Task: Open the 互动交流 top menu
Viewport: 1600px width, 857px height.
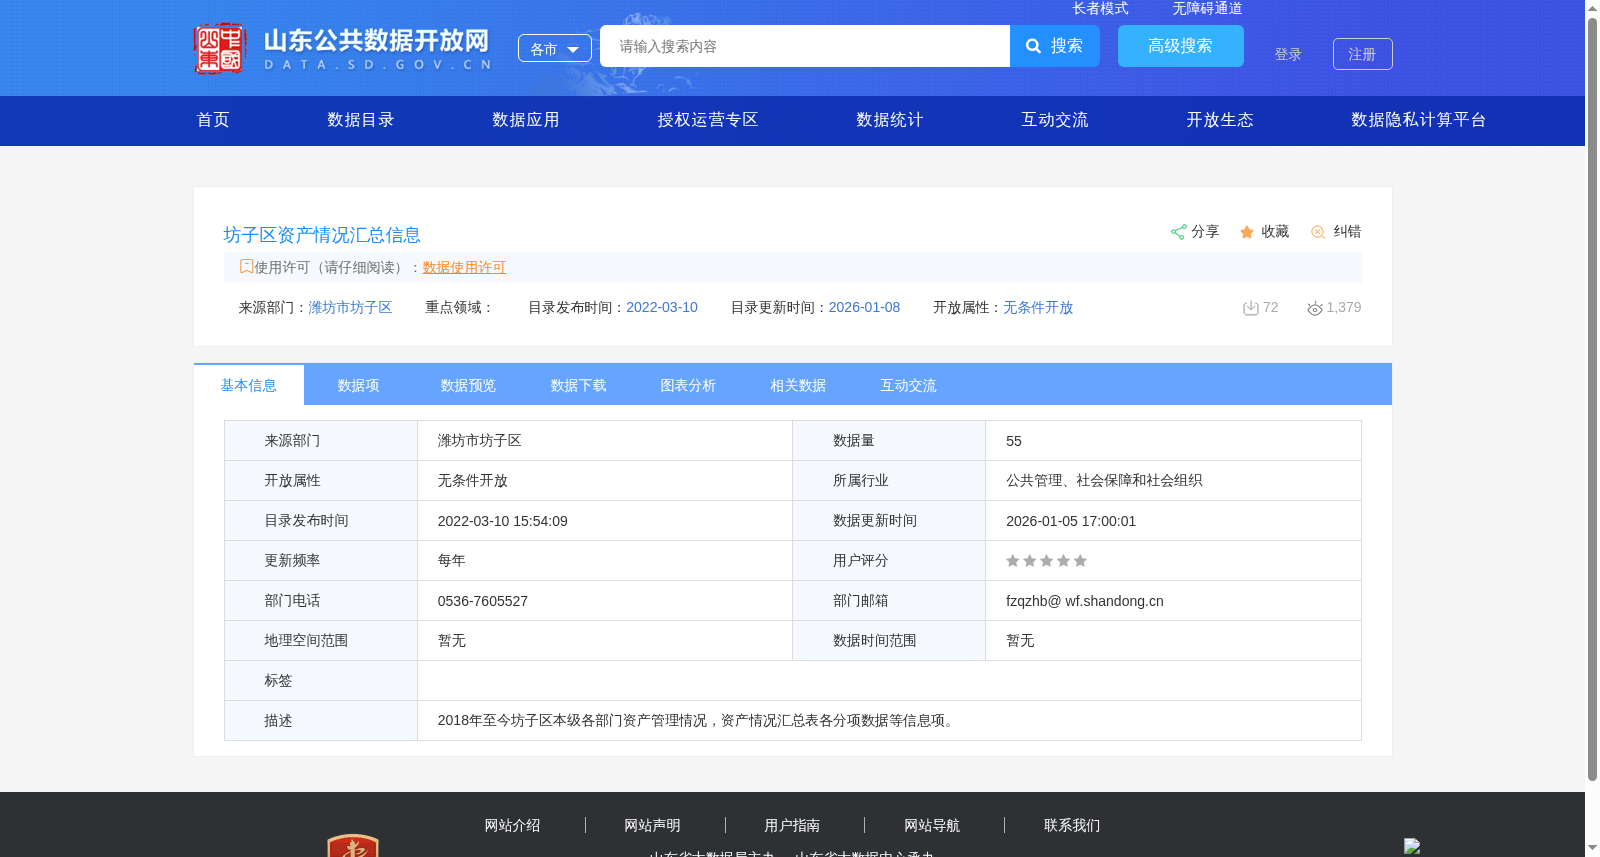Action: point(1055,120)
